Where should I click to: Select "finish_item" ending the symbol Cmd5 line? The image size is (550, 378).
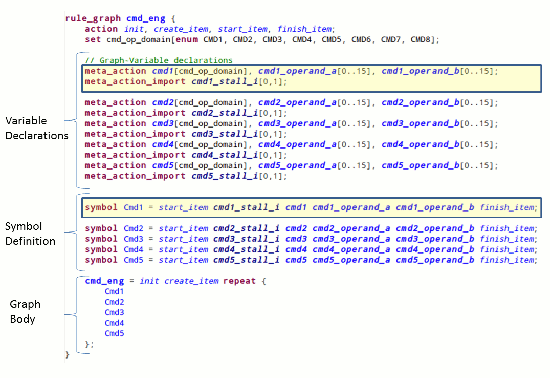507,260
